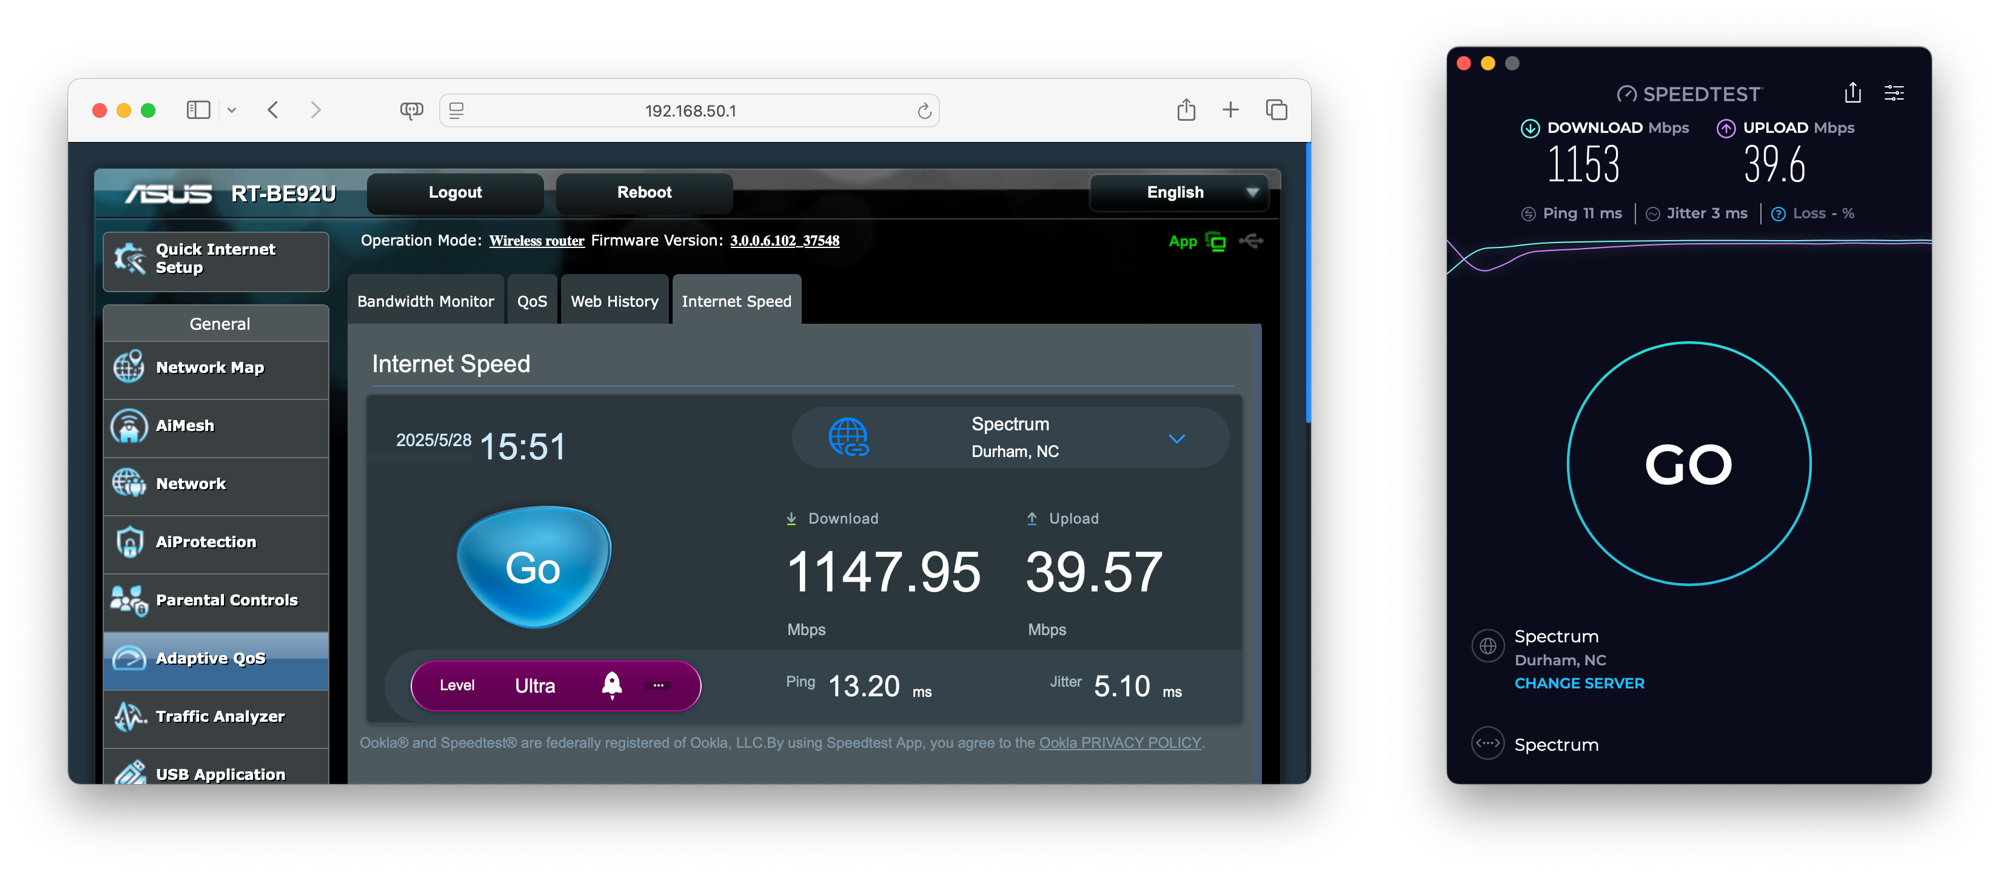
Task: Open the sidebar options chevron in Safari
Action: point(232,110)
